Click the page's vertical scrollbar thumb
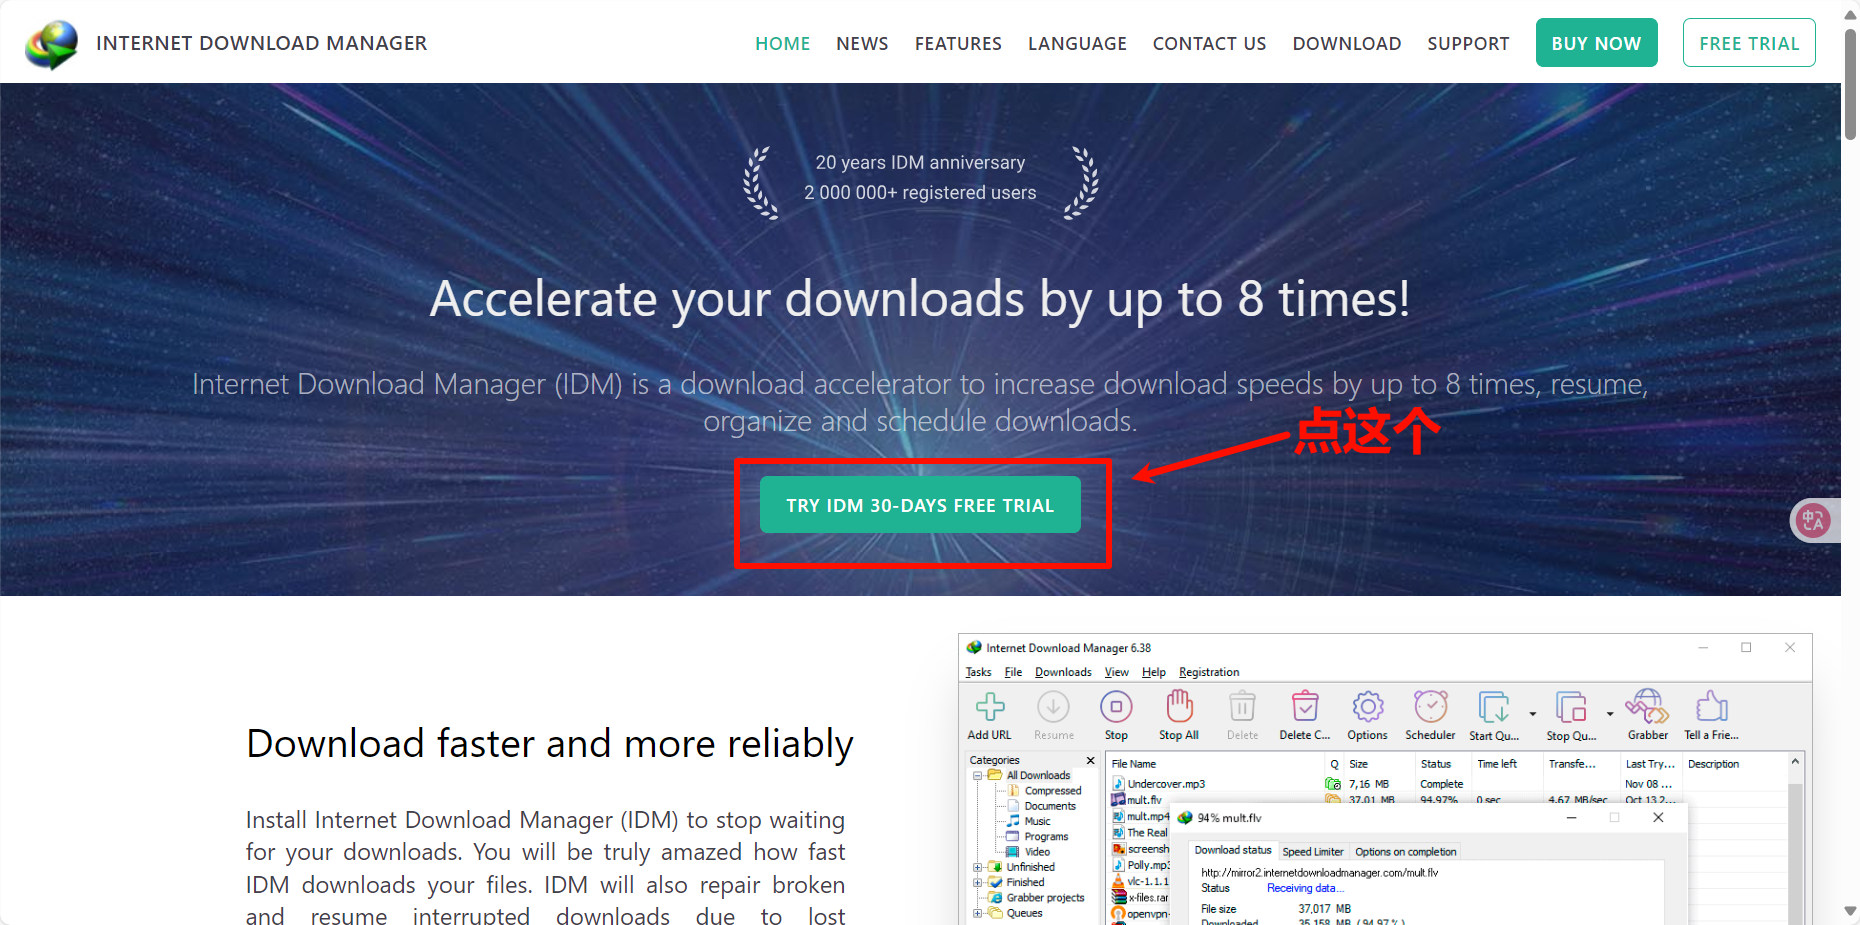This screenshot has height=925, width=1860. pyautogui.click(x=1850, y=85)
